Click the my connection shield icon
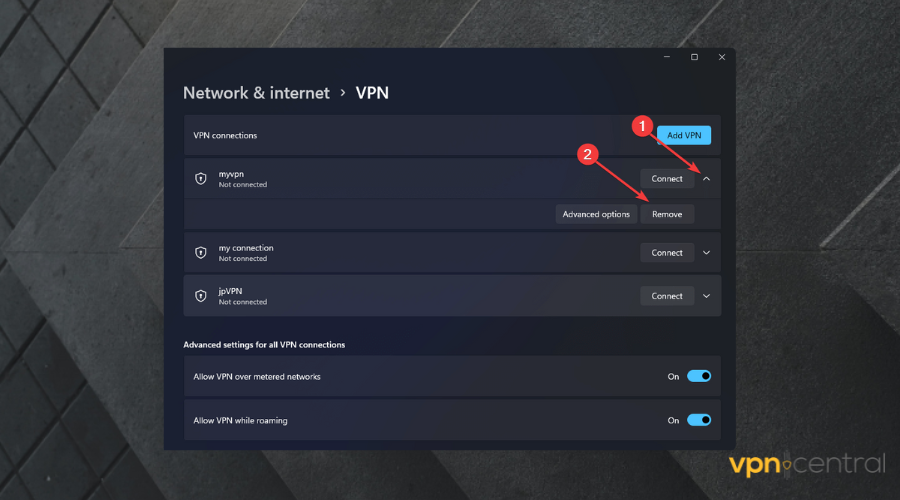The width and height of the screenshot is (900, 500). [200, 253]
